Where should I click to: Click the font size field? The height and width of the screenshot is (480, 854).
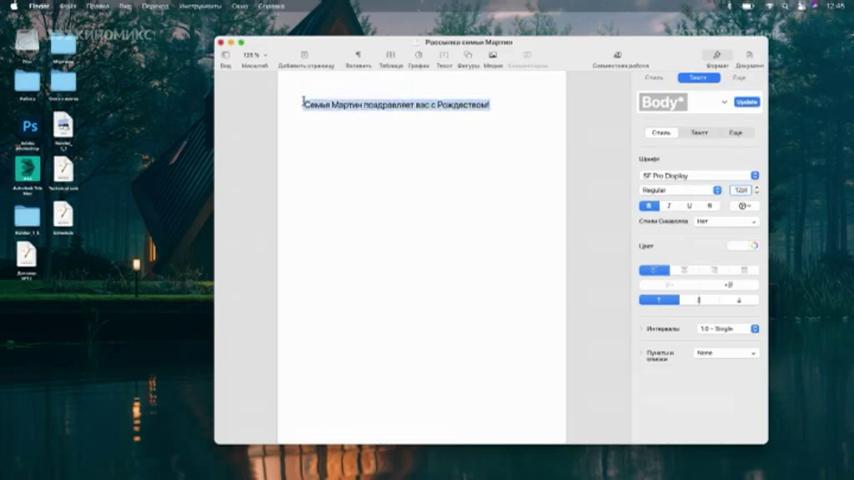click(740, 190)
